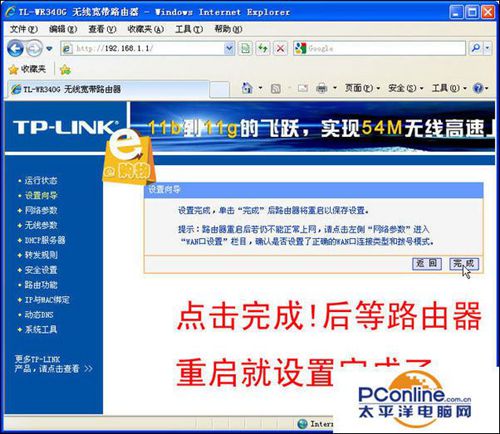Screen dimensions: 500x434
Task: Click the red Stop loading icon
Action: (281, 49)
